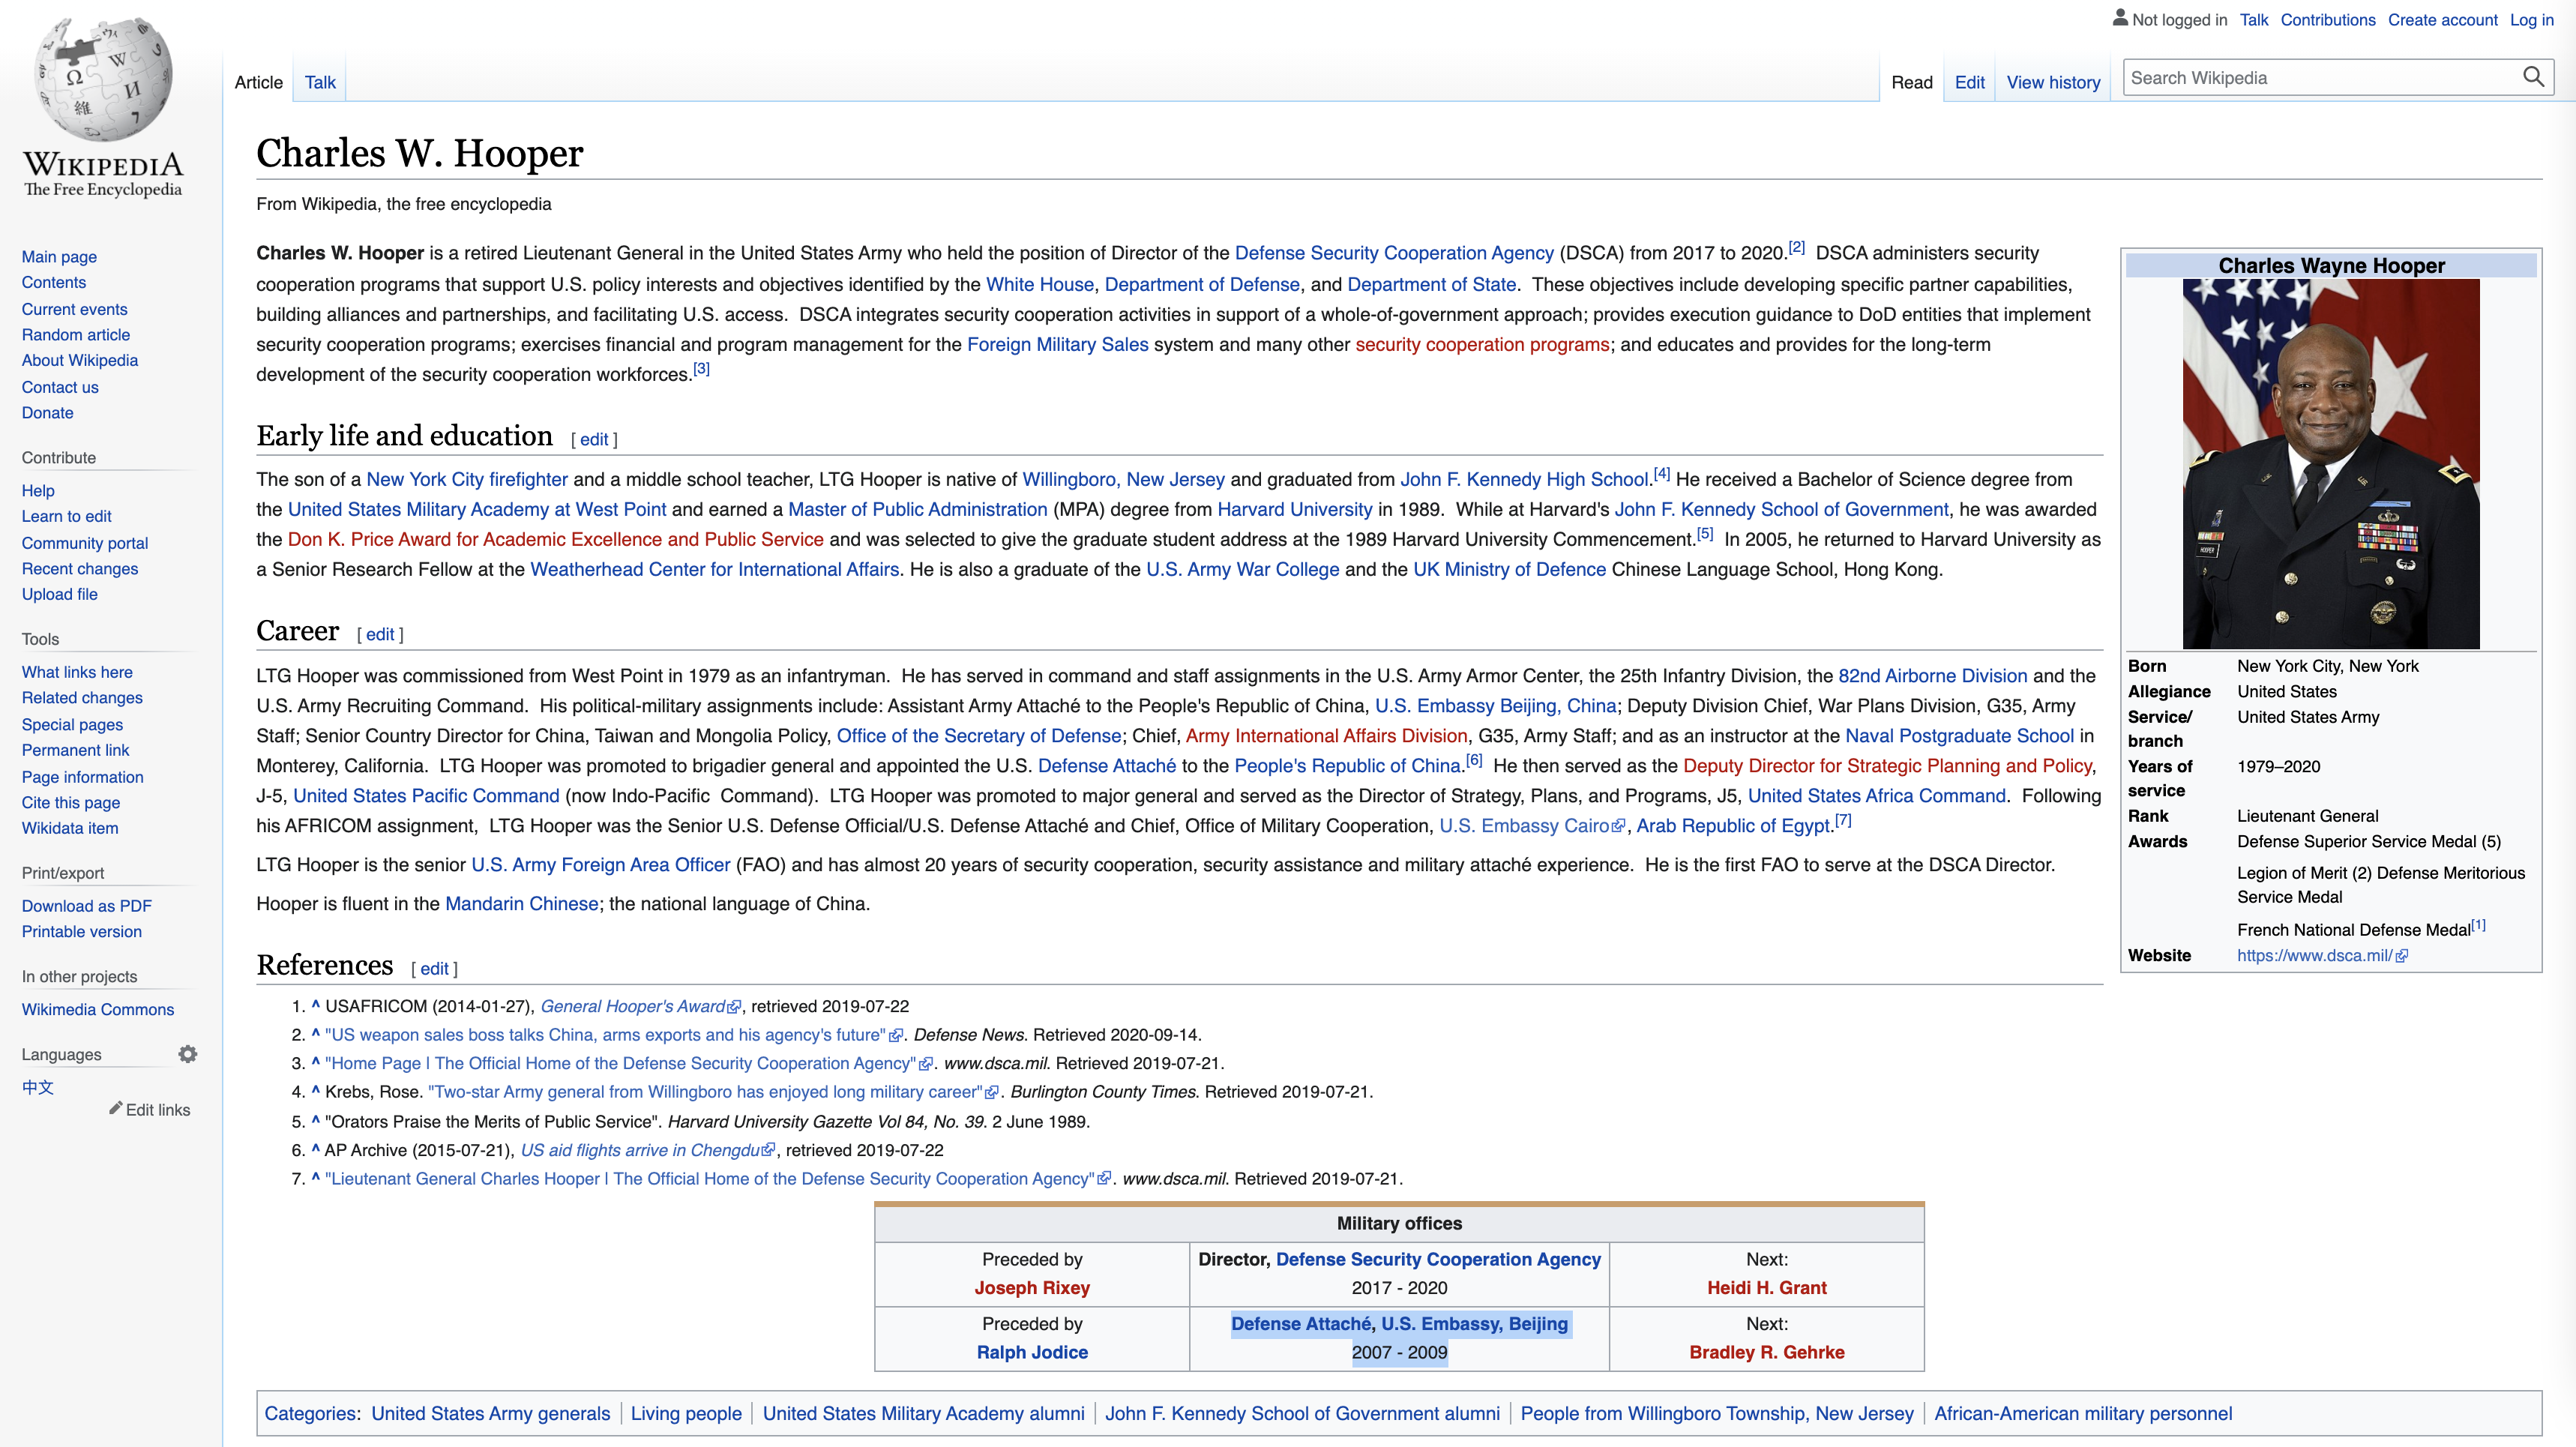Screen dimensions: 2576x1447
Task: Open Willingboro, New Jersey link
Action: (1123, 479)
